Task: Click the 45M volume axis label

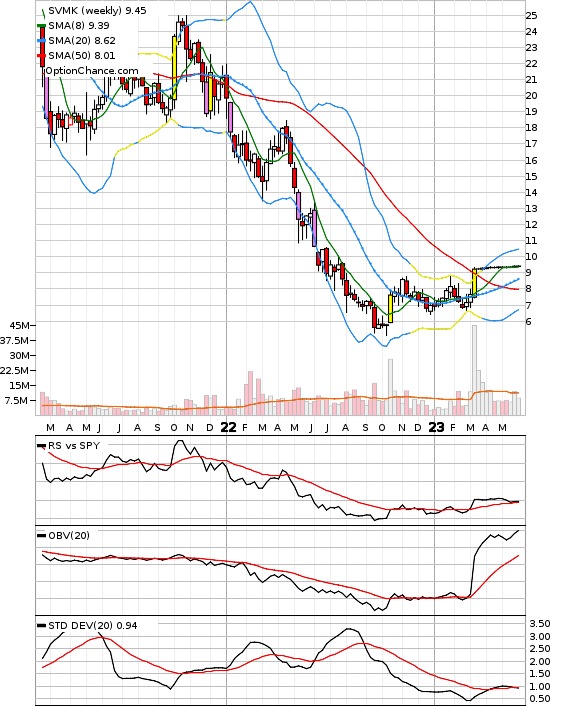Action: [22, 325]
